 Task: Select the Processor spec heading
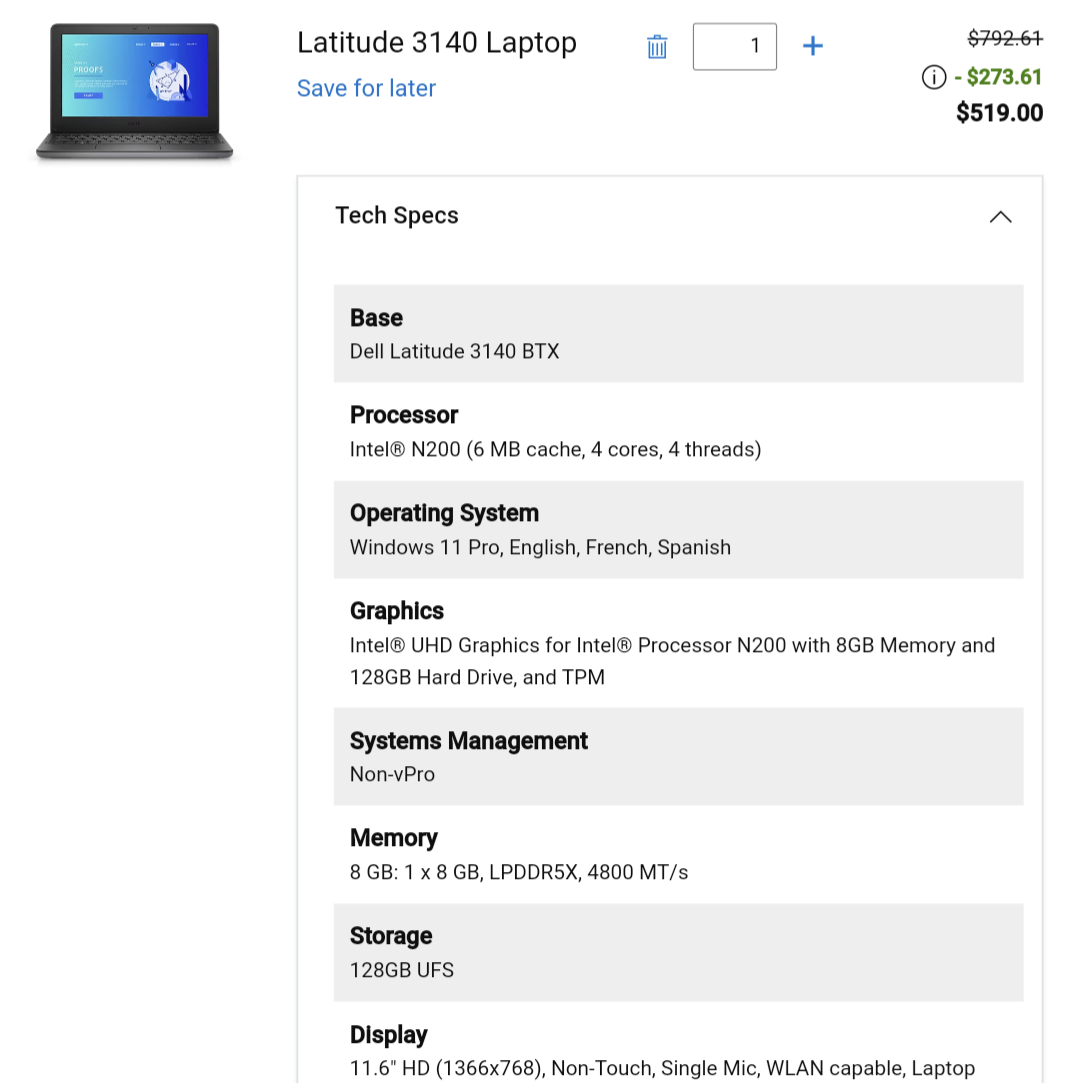tap(403, 415)
